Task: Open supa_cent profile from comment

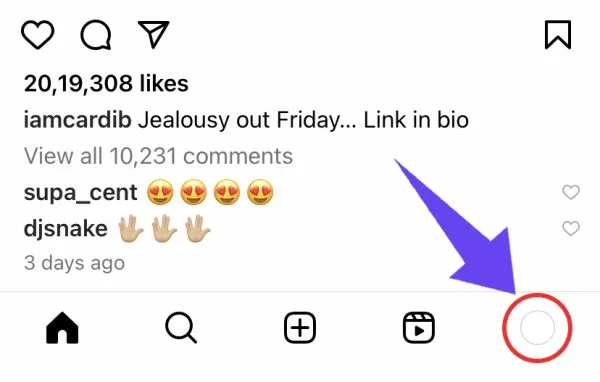Action: coord(80,193)
